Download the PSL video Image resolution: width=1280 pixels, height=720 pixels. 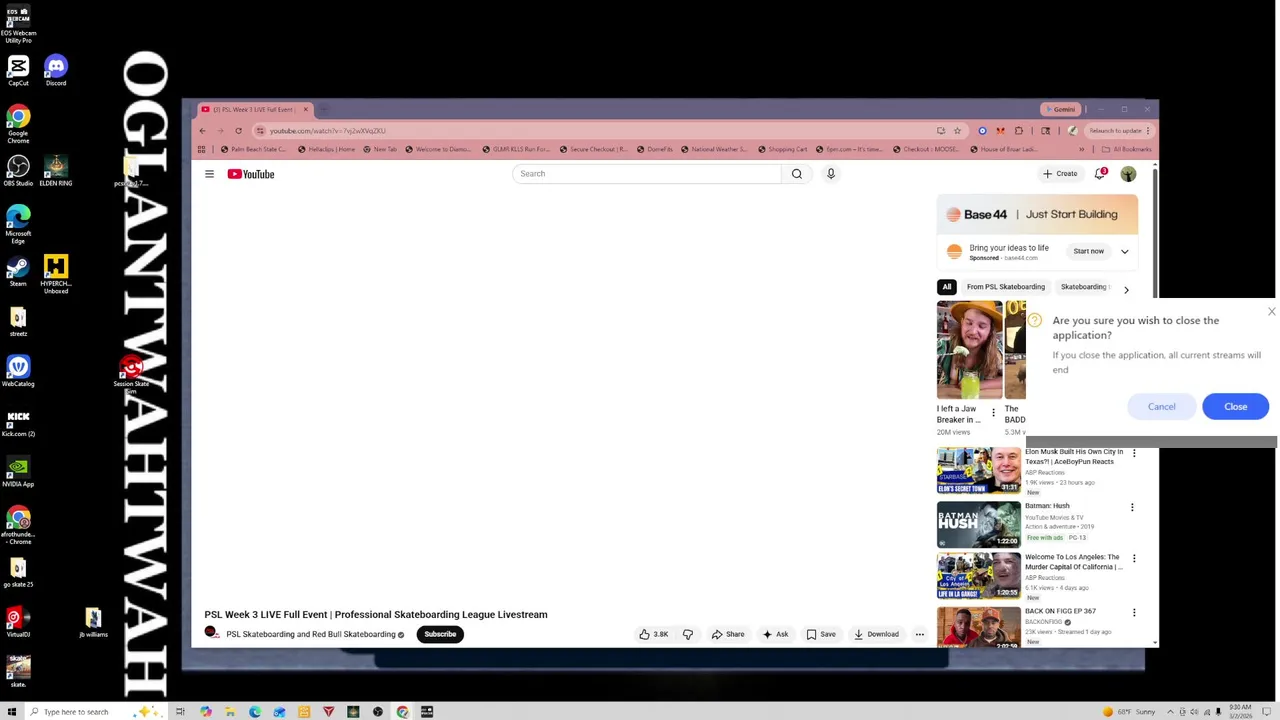(876, 634)
